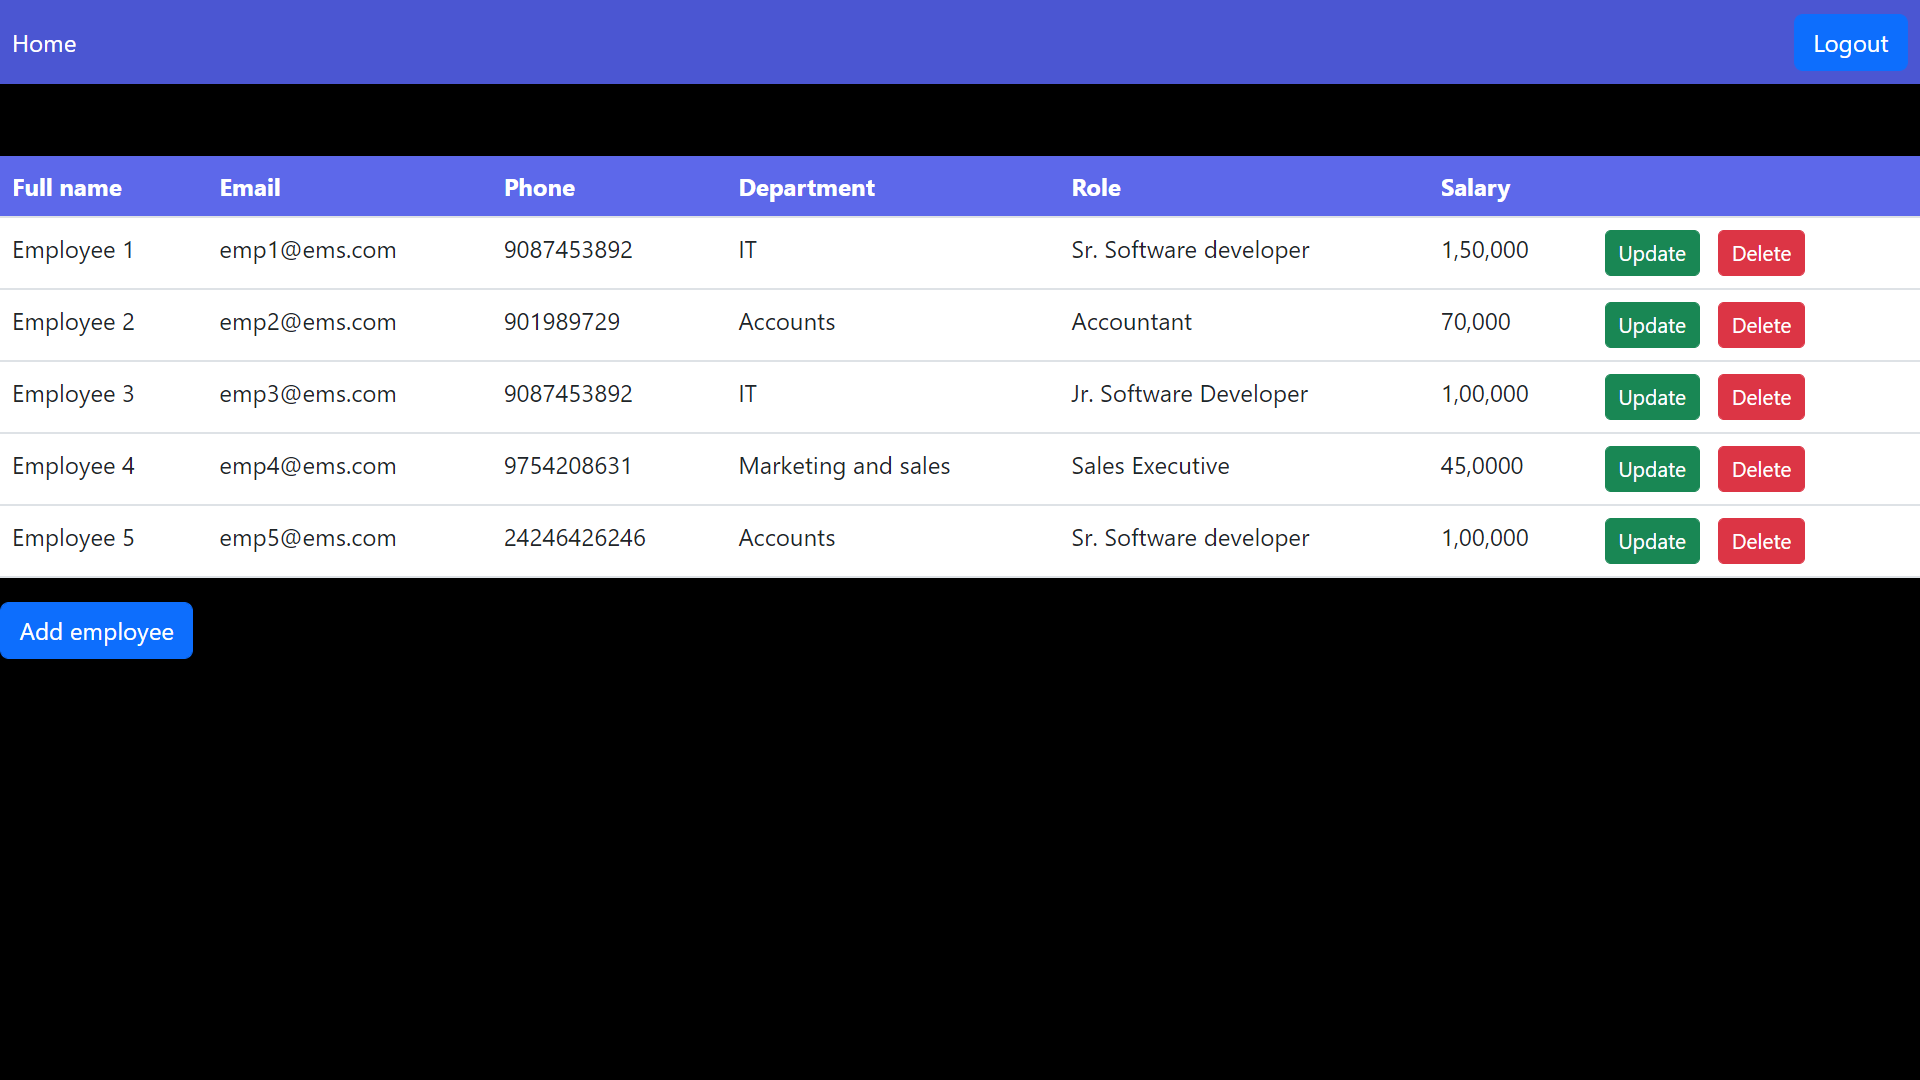This screenshot has width=1920, height=1080.
Task: Update Employee 5's details
Action: coord(1651,541)
